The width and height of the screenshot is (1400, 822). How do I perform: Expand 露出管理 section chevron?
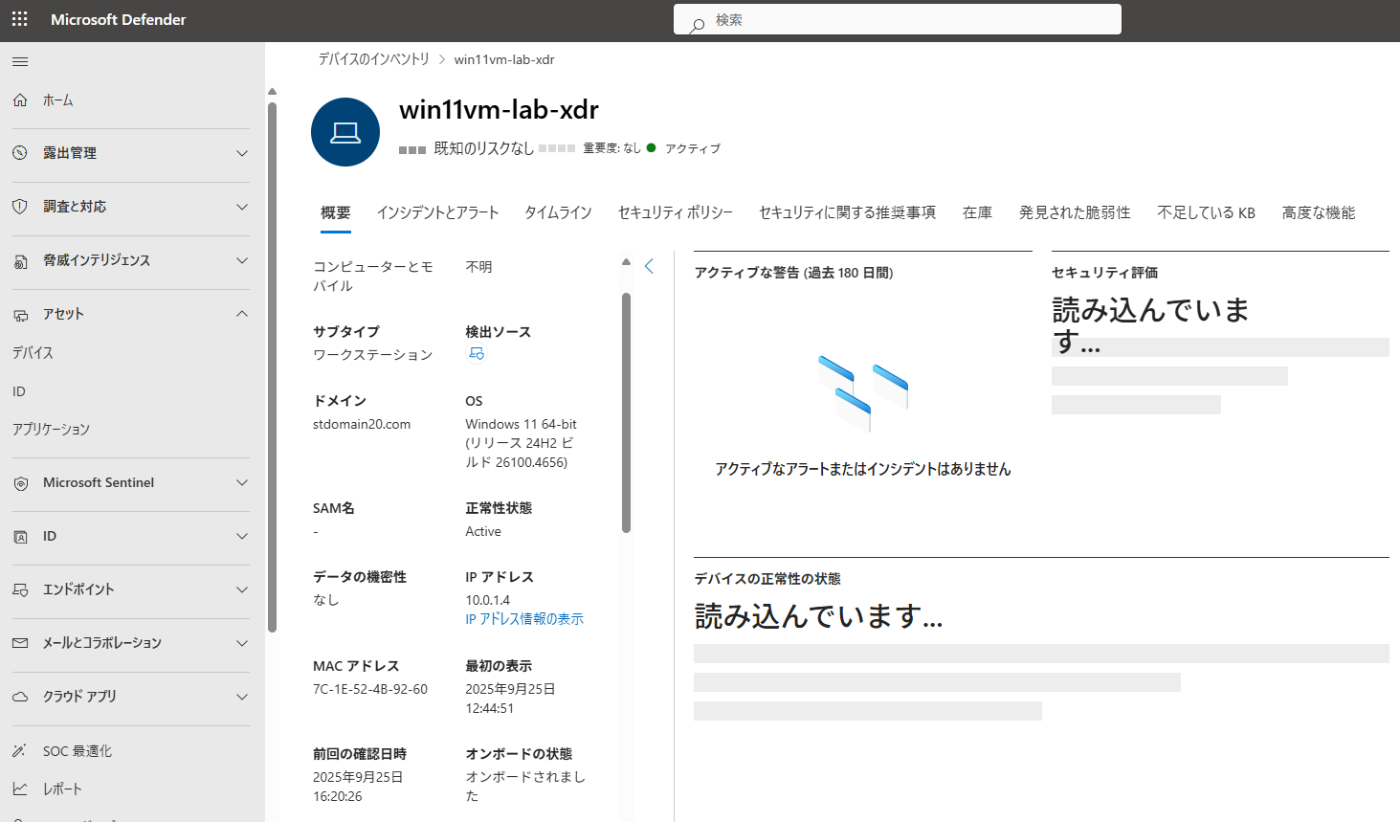coord(241,153)
